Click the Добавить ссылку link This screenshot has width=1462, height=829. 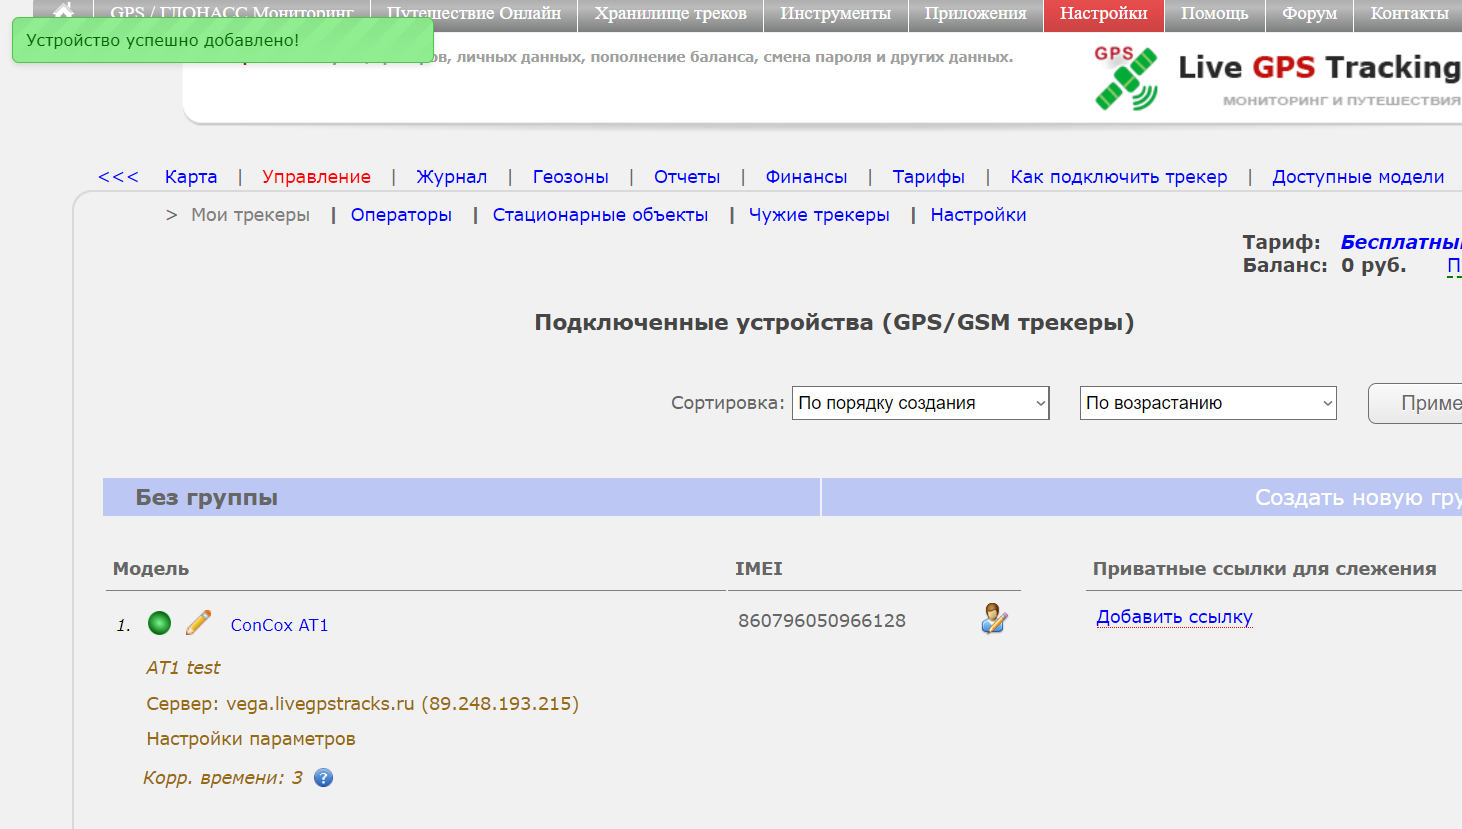(x=1174, y=617)
